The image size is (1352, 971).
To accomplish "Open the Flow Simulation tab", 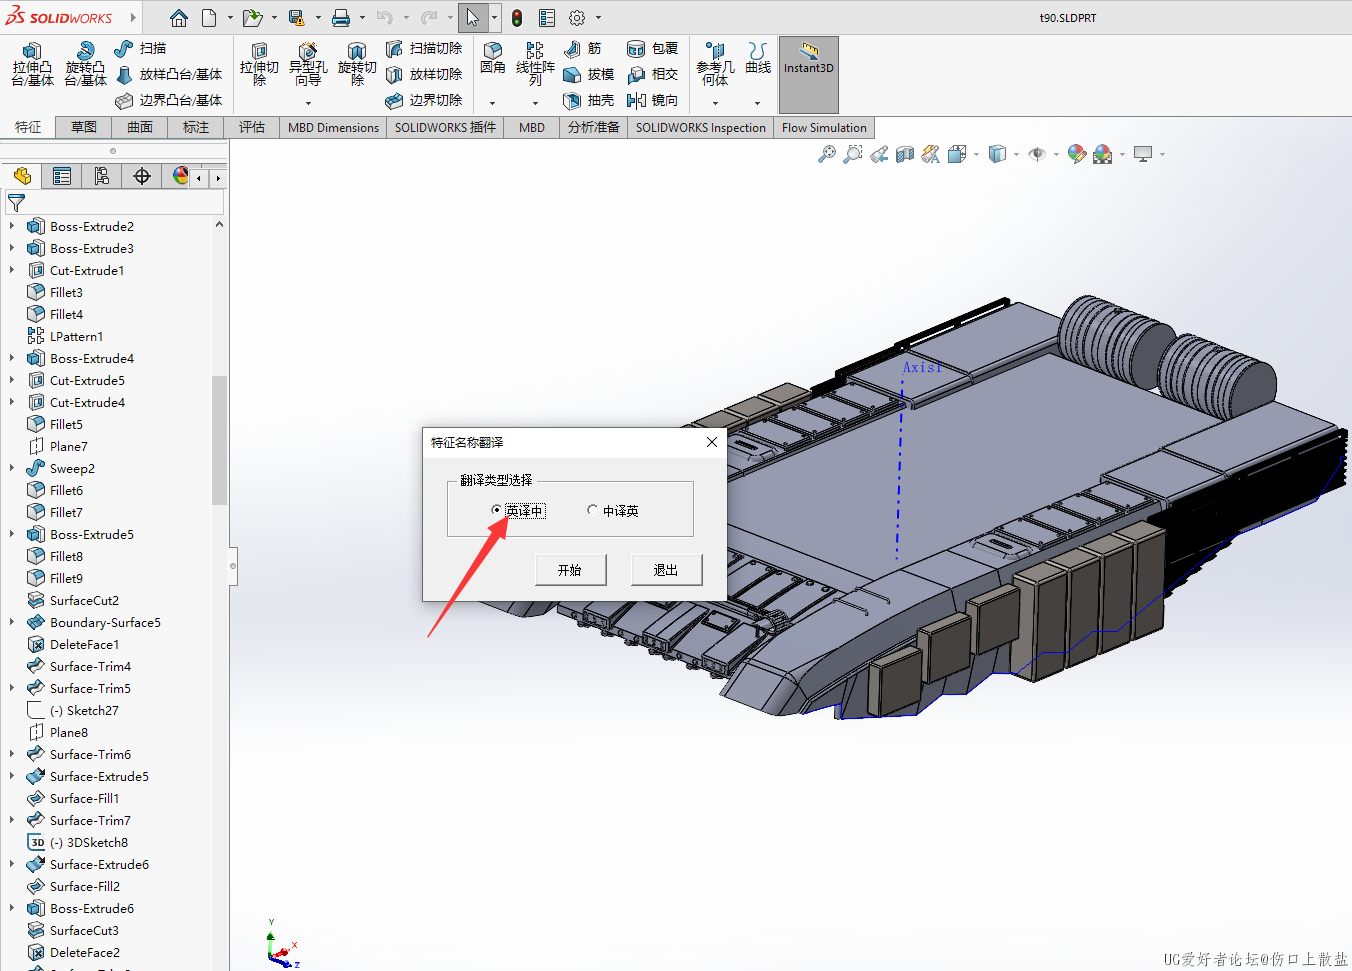I will (x=824, y=127).
